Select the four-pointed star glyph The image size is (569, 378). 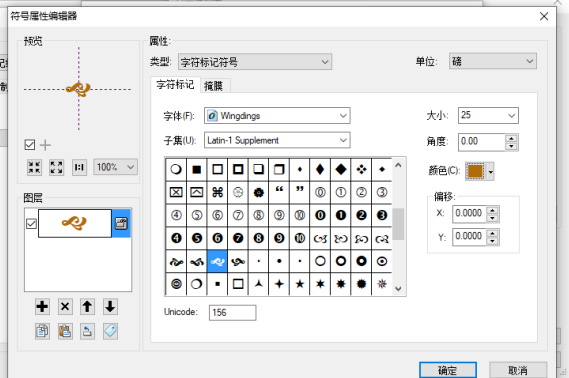(x=279, y=284)
